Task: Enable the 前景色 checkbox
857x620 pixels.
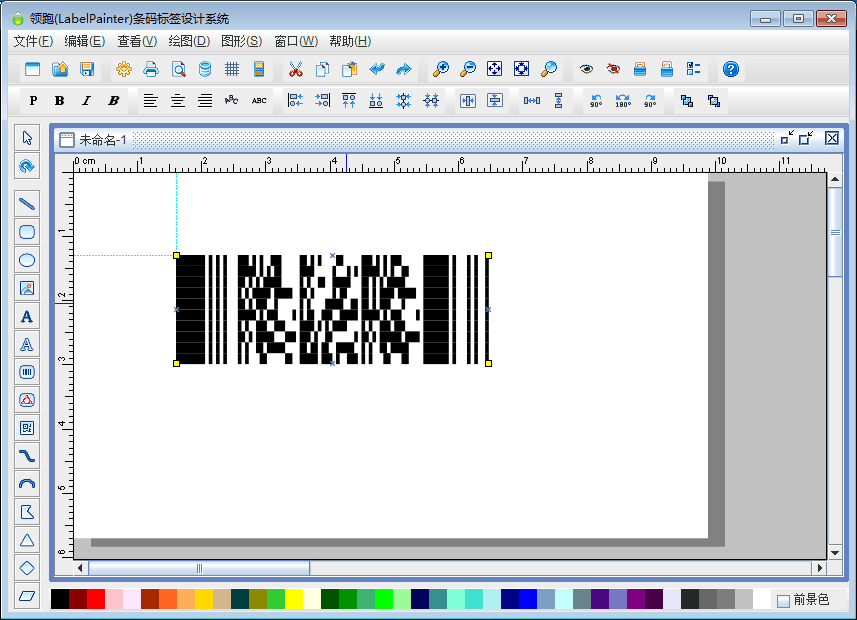Action: tap(783, 600)
